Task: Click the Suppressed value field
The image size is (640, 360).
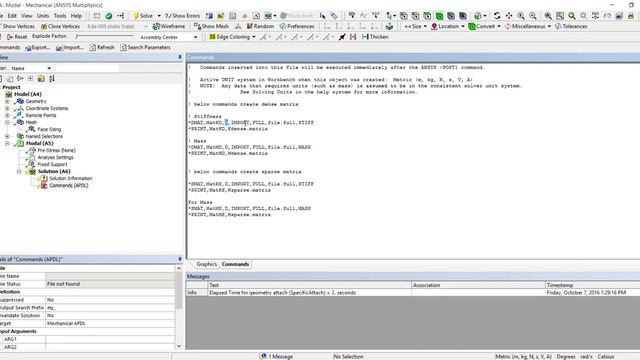Action: (110, 300)
